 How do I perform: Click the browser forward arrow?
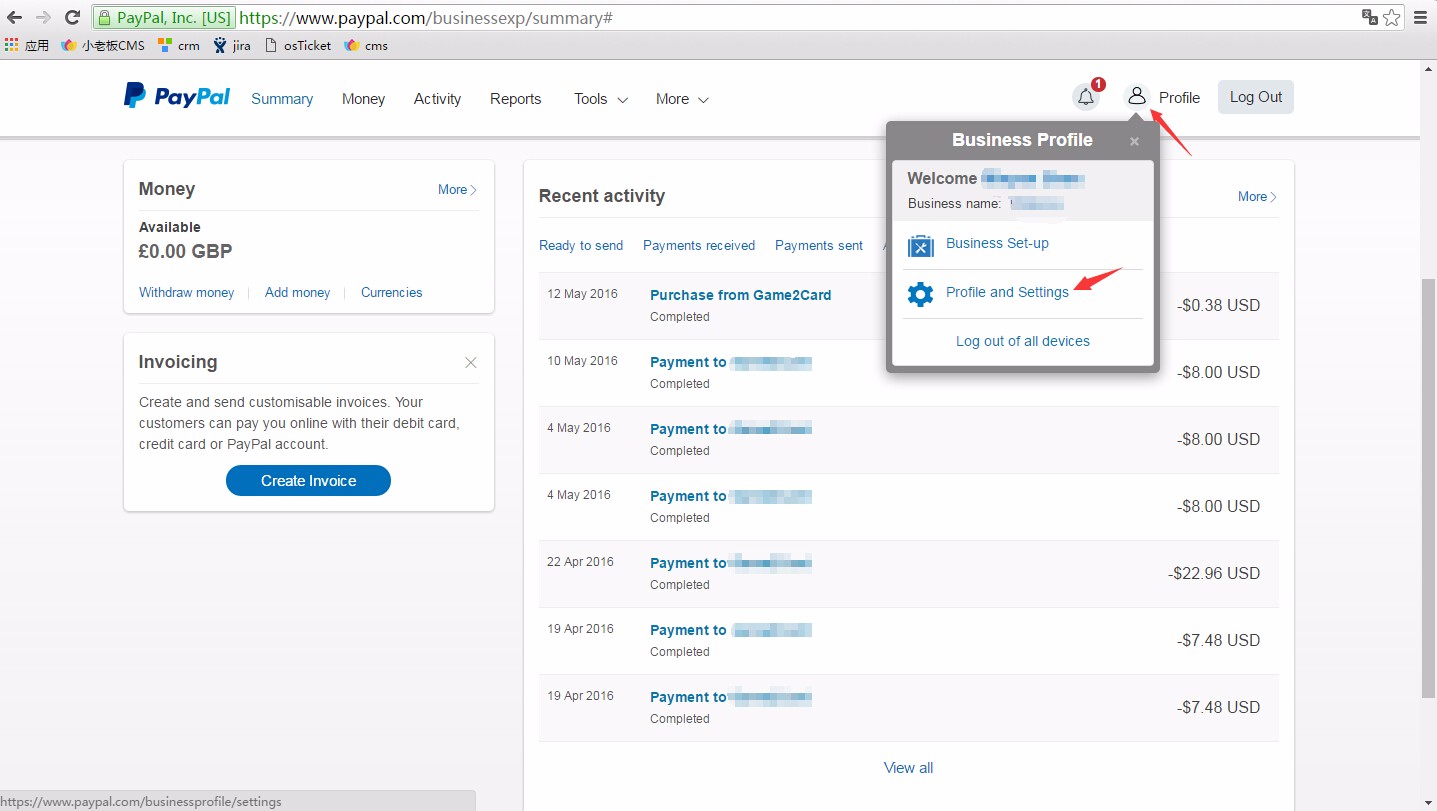tap(43, 17)
